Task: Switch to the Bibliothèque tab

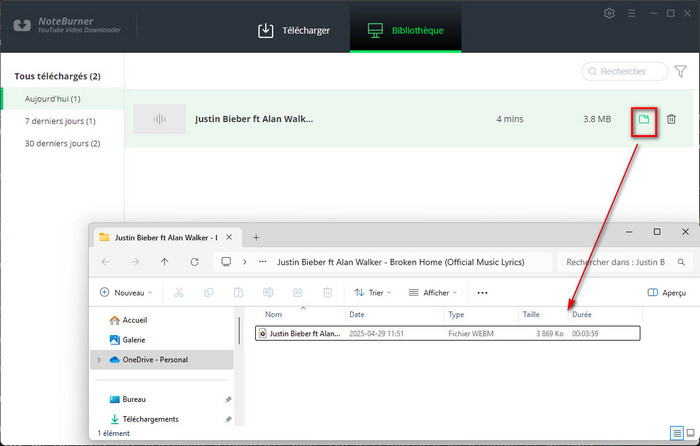Action: click(405, 30)
